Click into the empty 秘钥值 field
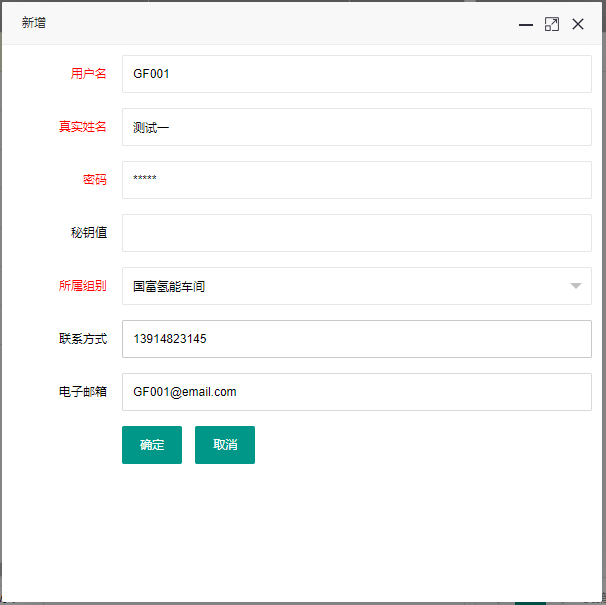 click(356, 233)
